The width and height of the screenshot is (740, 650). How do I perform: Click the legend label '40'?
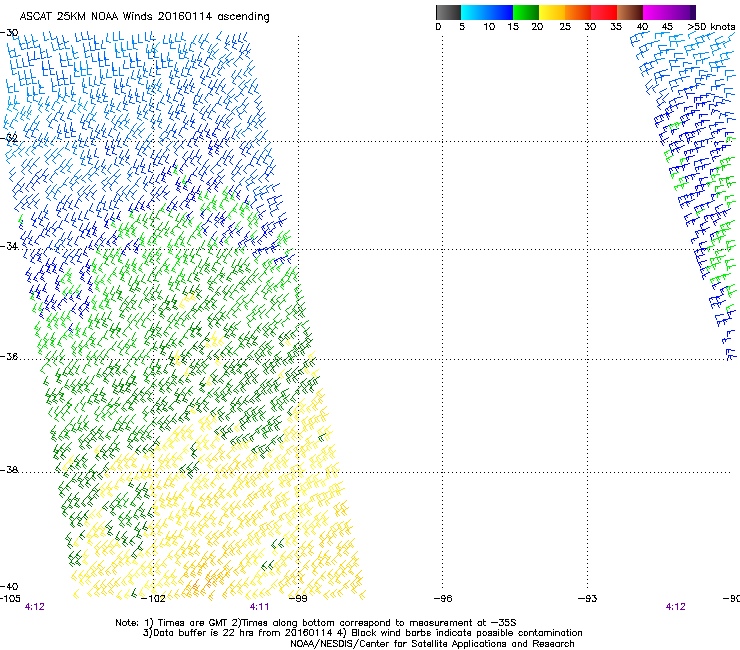tap(642, 27)
